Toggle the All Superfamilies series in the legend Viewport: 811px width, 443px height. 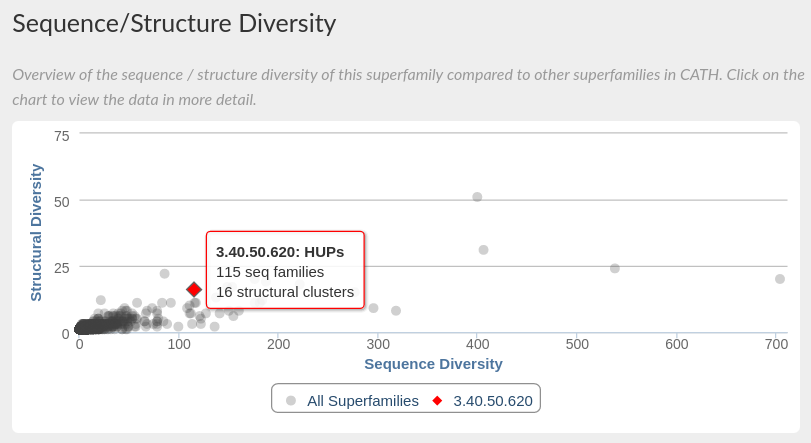click(x=362, y=400)
